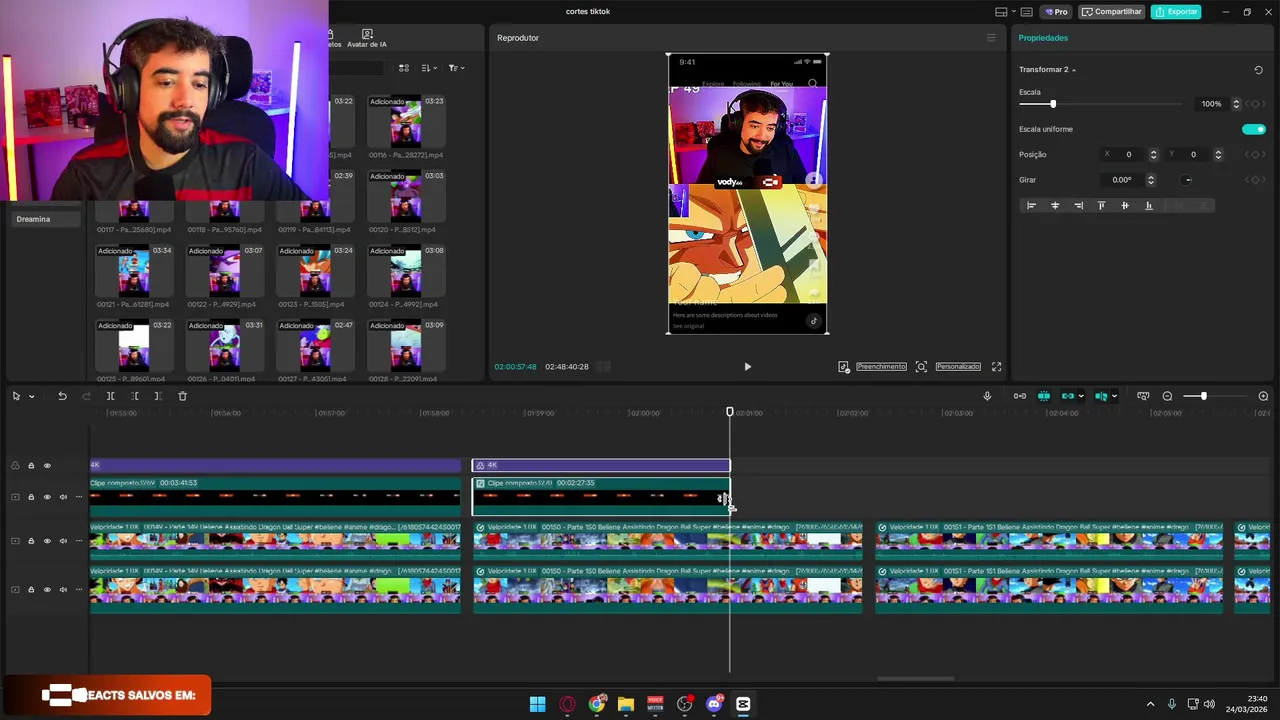The width and height of the screenshot is (1280, 720).
Task: Add keyframe for Girar
Action: (x=1254, y=180)
